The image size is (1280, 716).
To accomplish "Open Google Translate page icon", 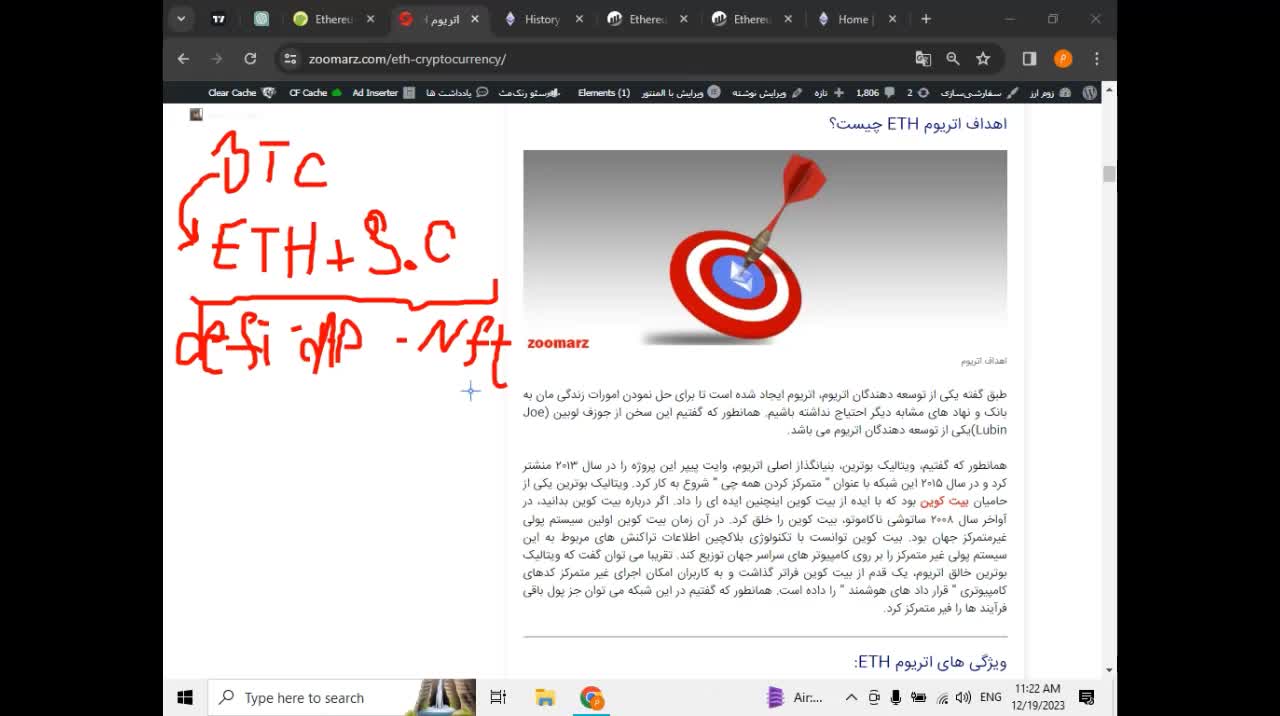I will (x=923, y=59).
